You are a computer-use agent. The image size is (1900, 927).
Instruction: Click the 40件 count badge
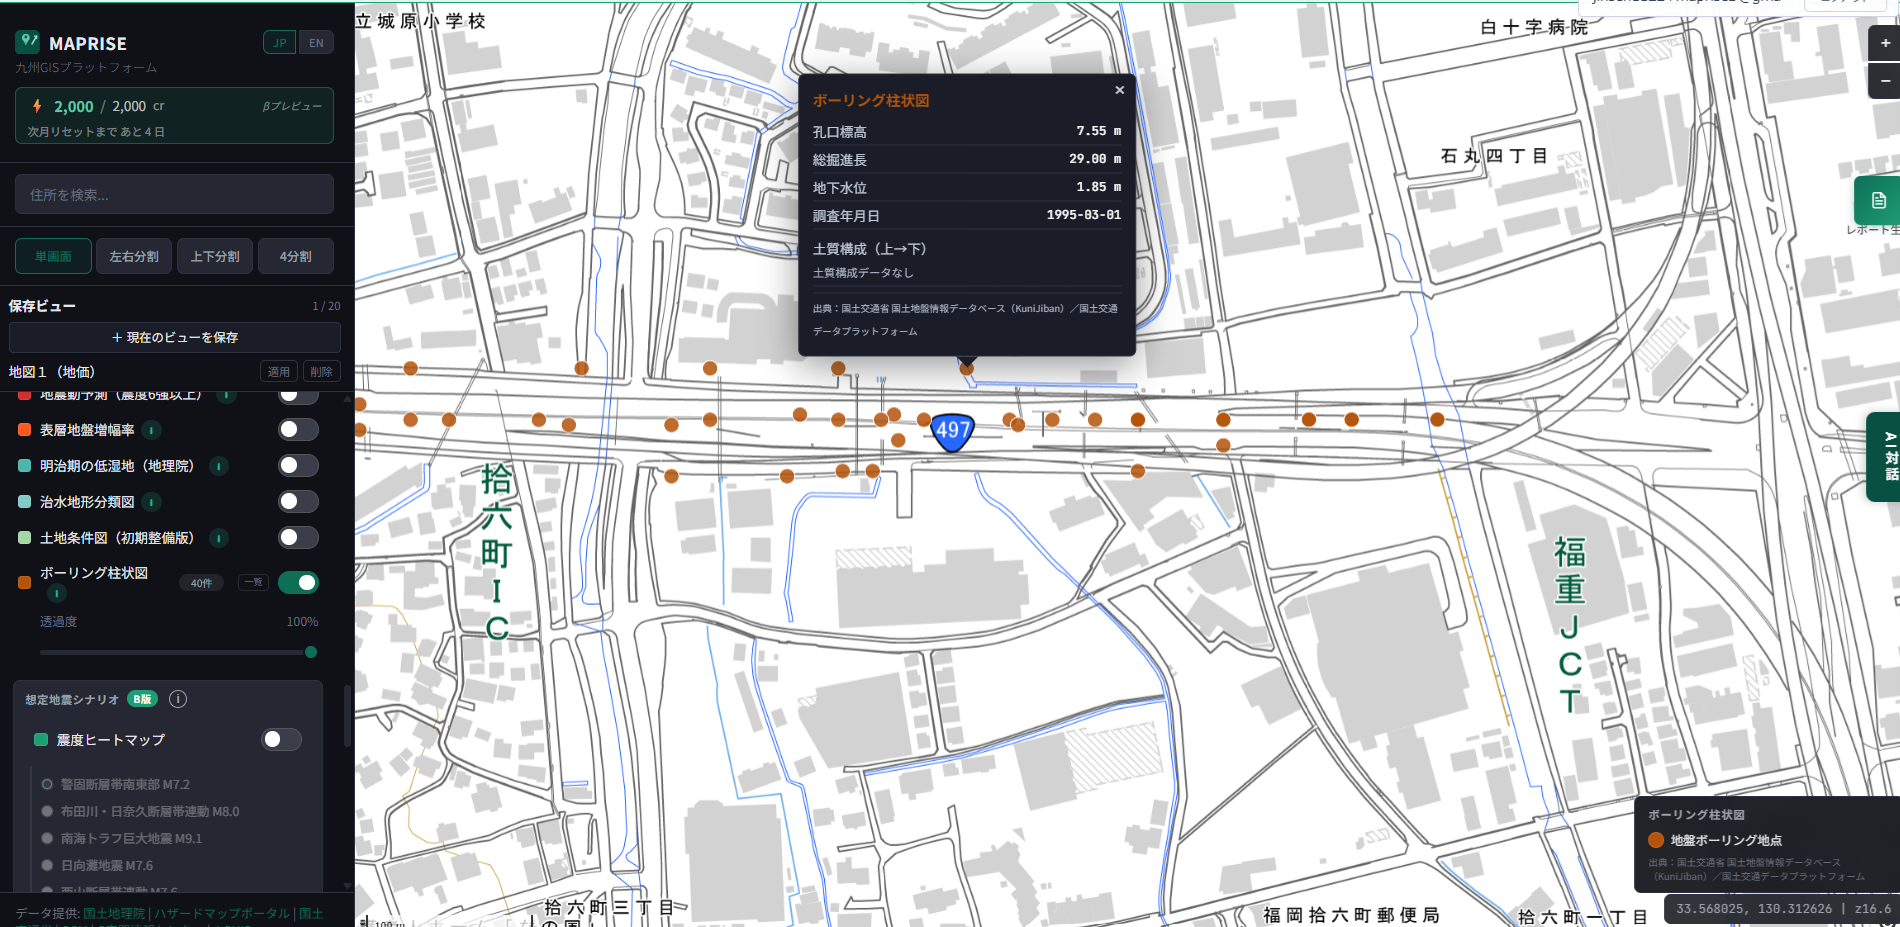pyautogui.click(x=201, y=583)
